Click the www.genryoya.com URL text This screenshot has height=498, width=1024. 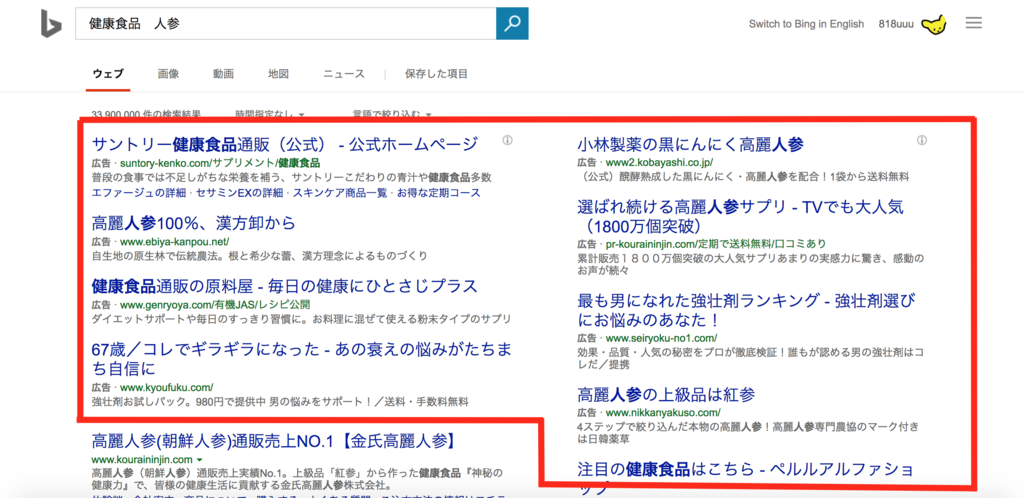[215, 304]
